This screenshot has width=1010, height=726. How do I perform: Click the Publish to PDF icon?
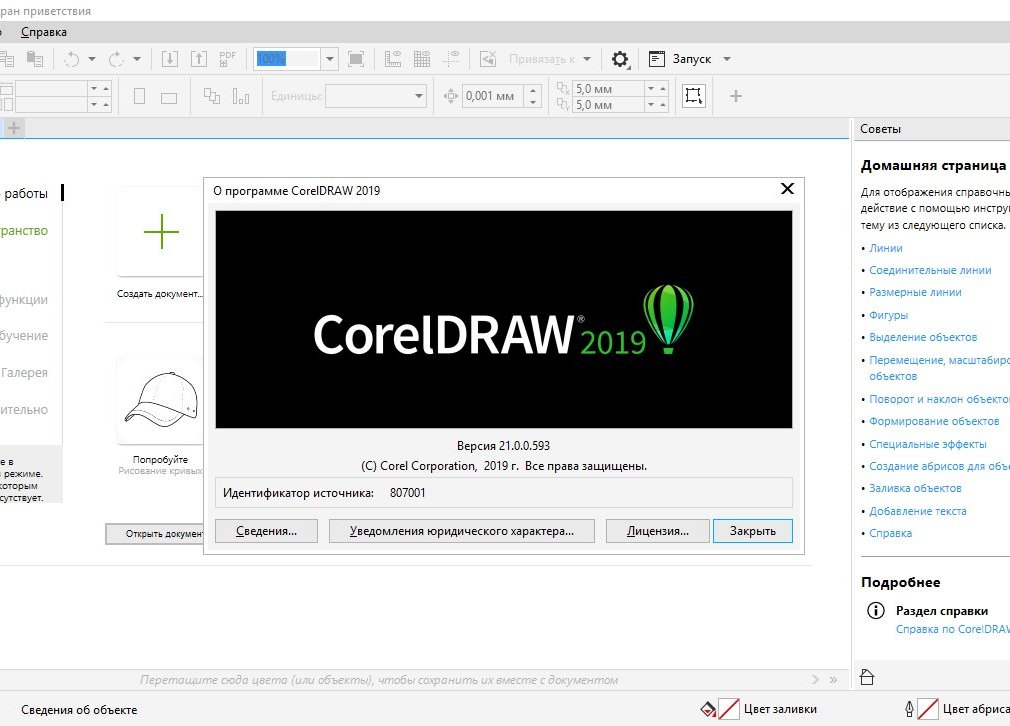(x=228, y=59)
